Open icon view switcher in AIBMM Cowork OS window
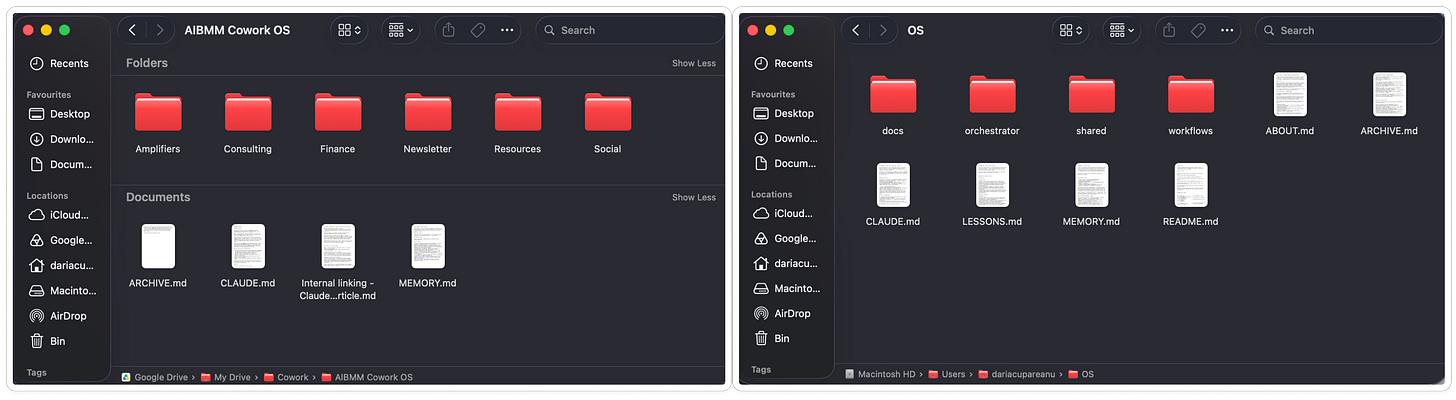This screenshot has width=1456, height=400. pos(350,30)
